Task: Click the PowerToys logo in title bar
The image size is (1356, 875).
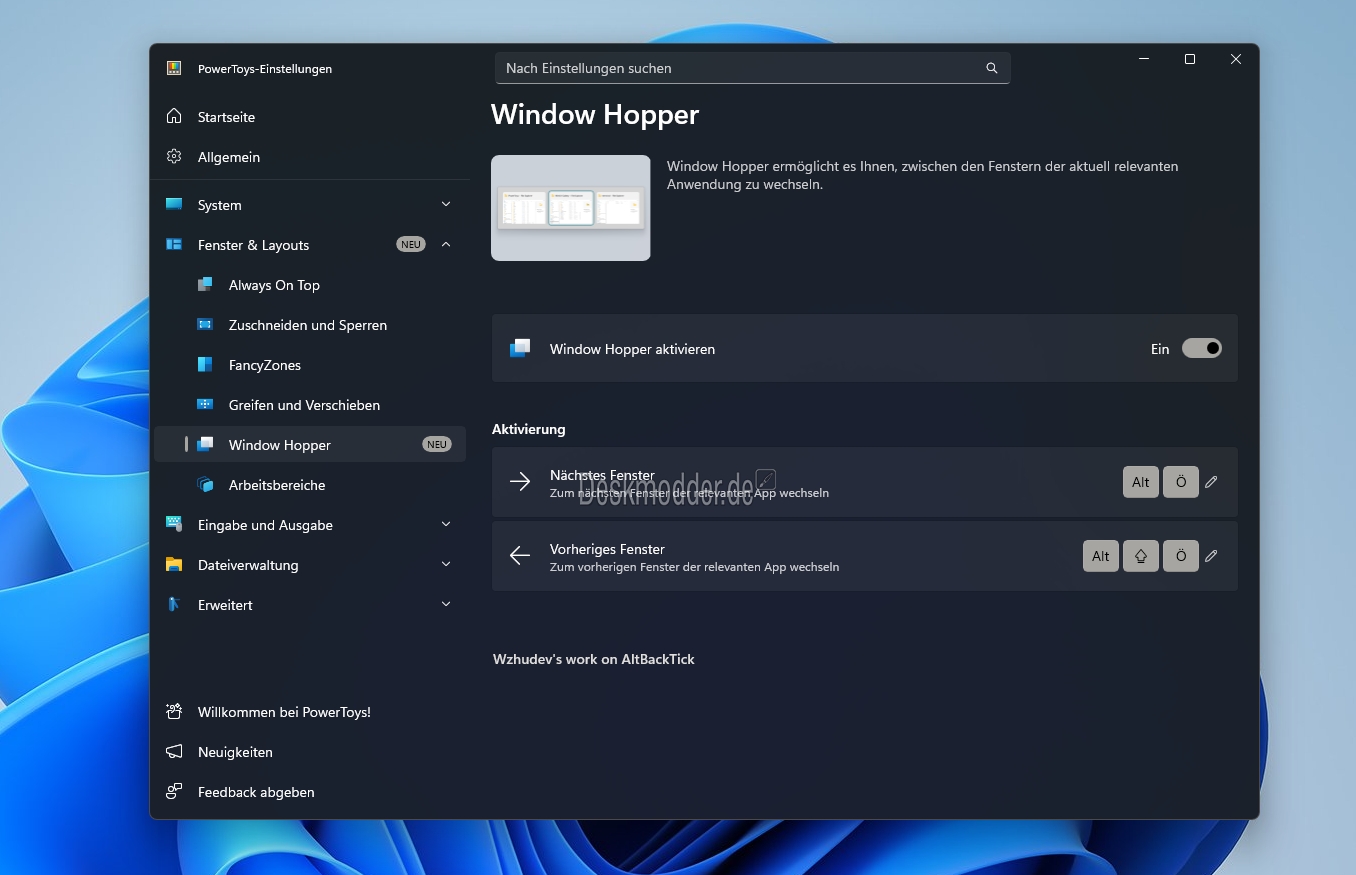Action: coord(174,68)
